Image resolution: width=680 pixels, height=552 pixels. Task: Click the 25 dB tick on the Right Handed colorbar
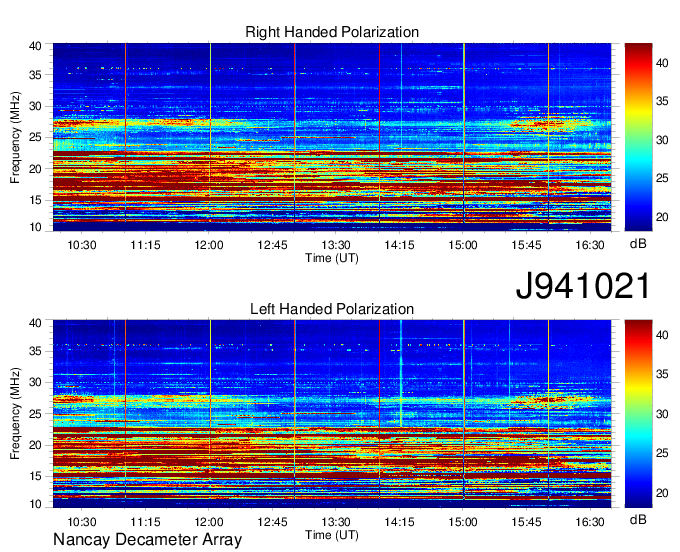point(662,178)
